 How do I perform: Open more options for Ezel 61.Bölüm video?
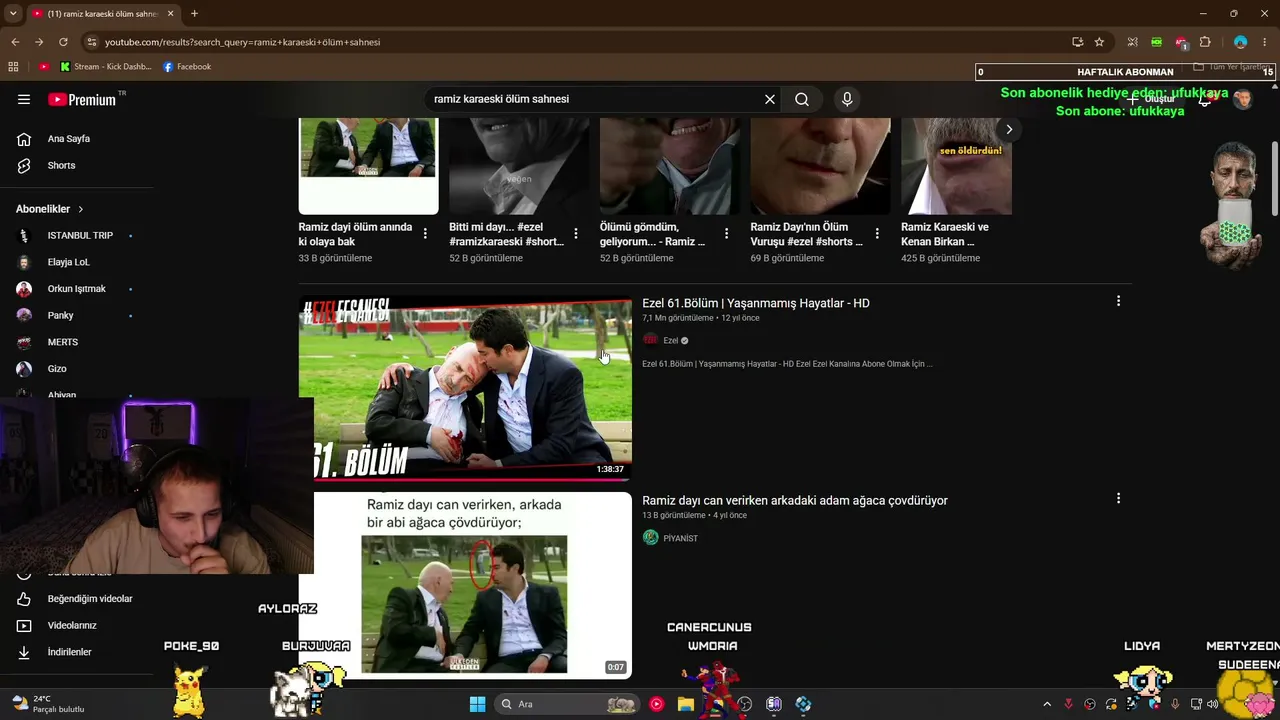click(1118, 301)
